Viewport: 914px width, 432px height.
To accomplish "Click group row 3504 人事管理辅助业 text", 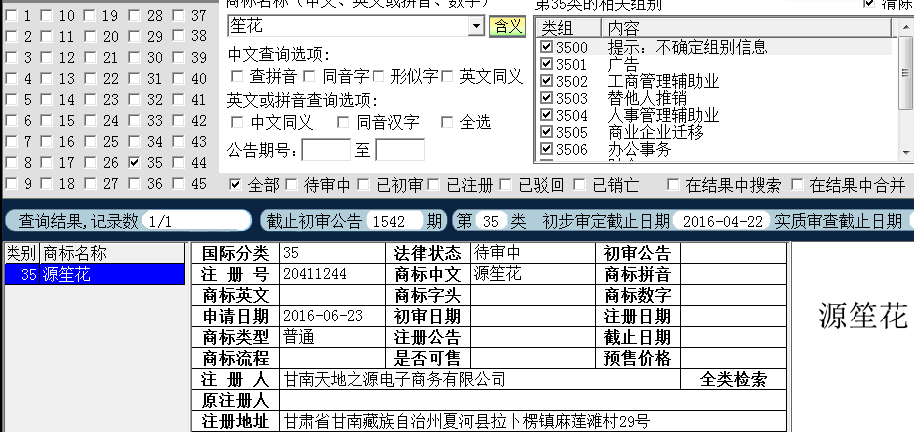I will [x=663, y=115].
